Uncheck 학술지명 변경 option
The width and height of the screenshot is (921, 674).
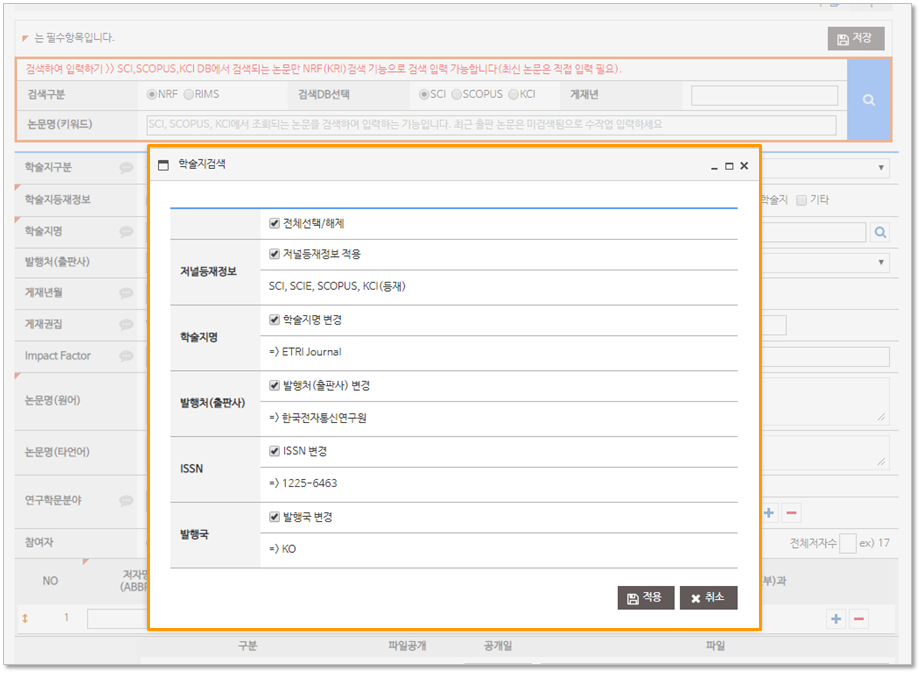275,320
